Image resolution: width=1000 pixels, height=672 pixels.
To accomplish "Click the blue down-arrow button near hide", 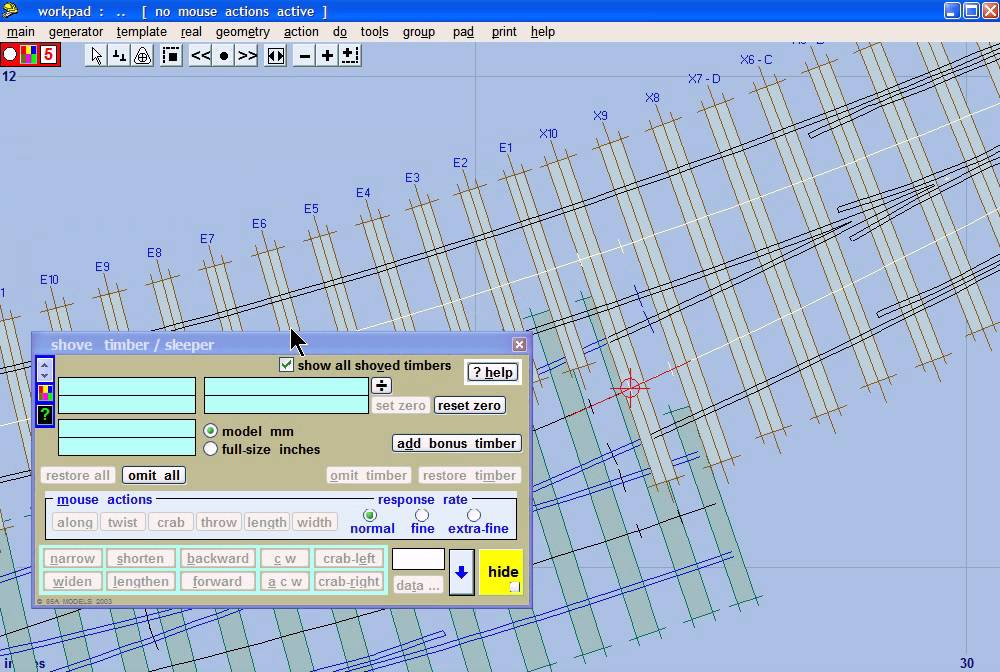I will [462, 573].
